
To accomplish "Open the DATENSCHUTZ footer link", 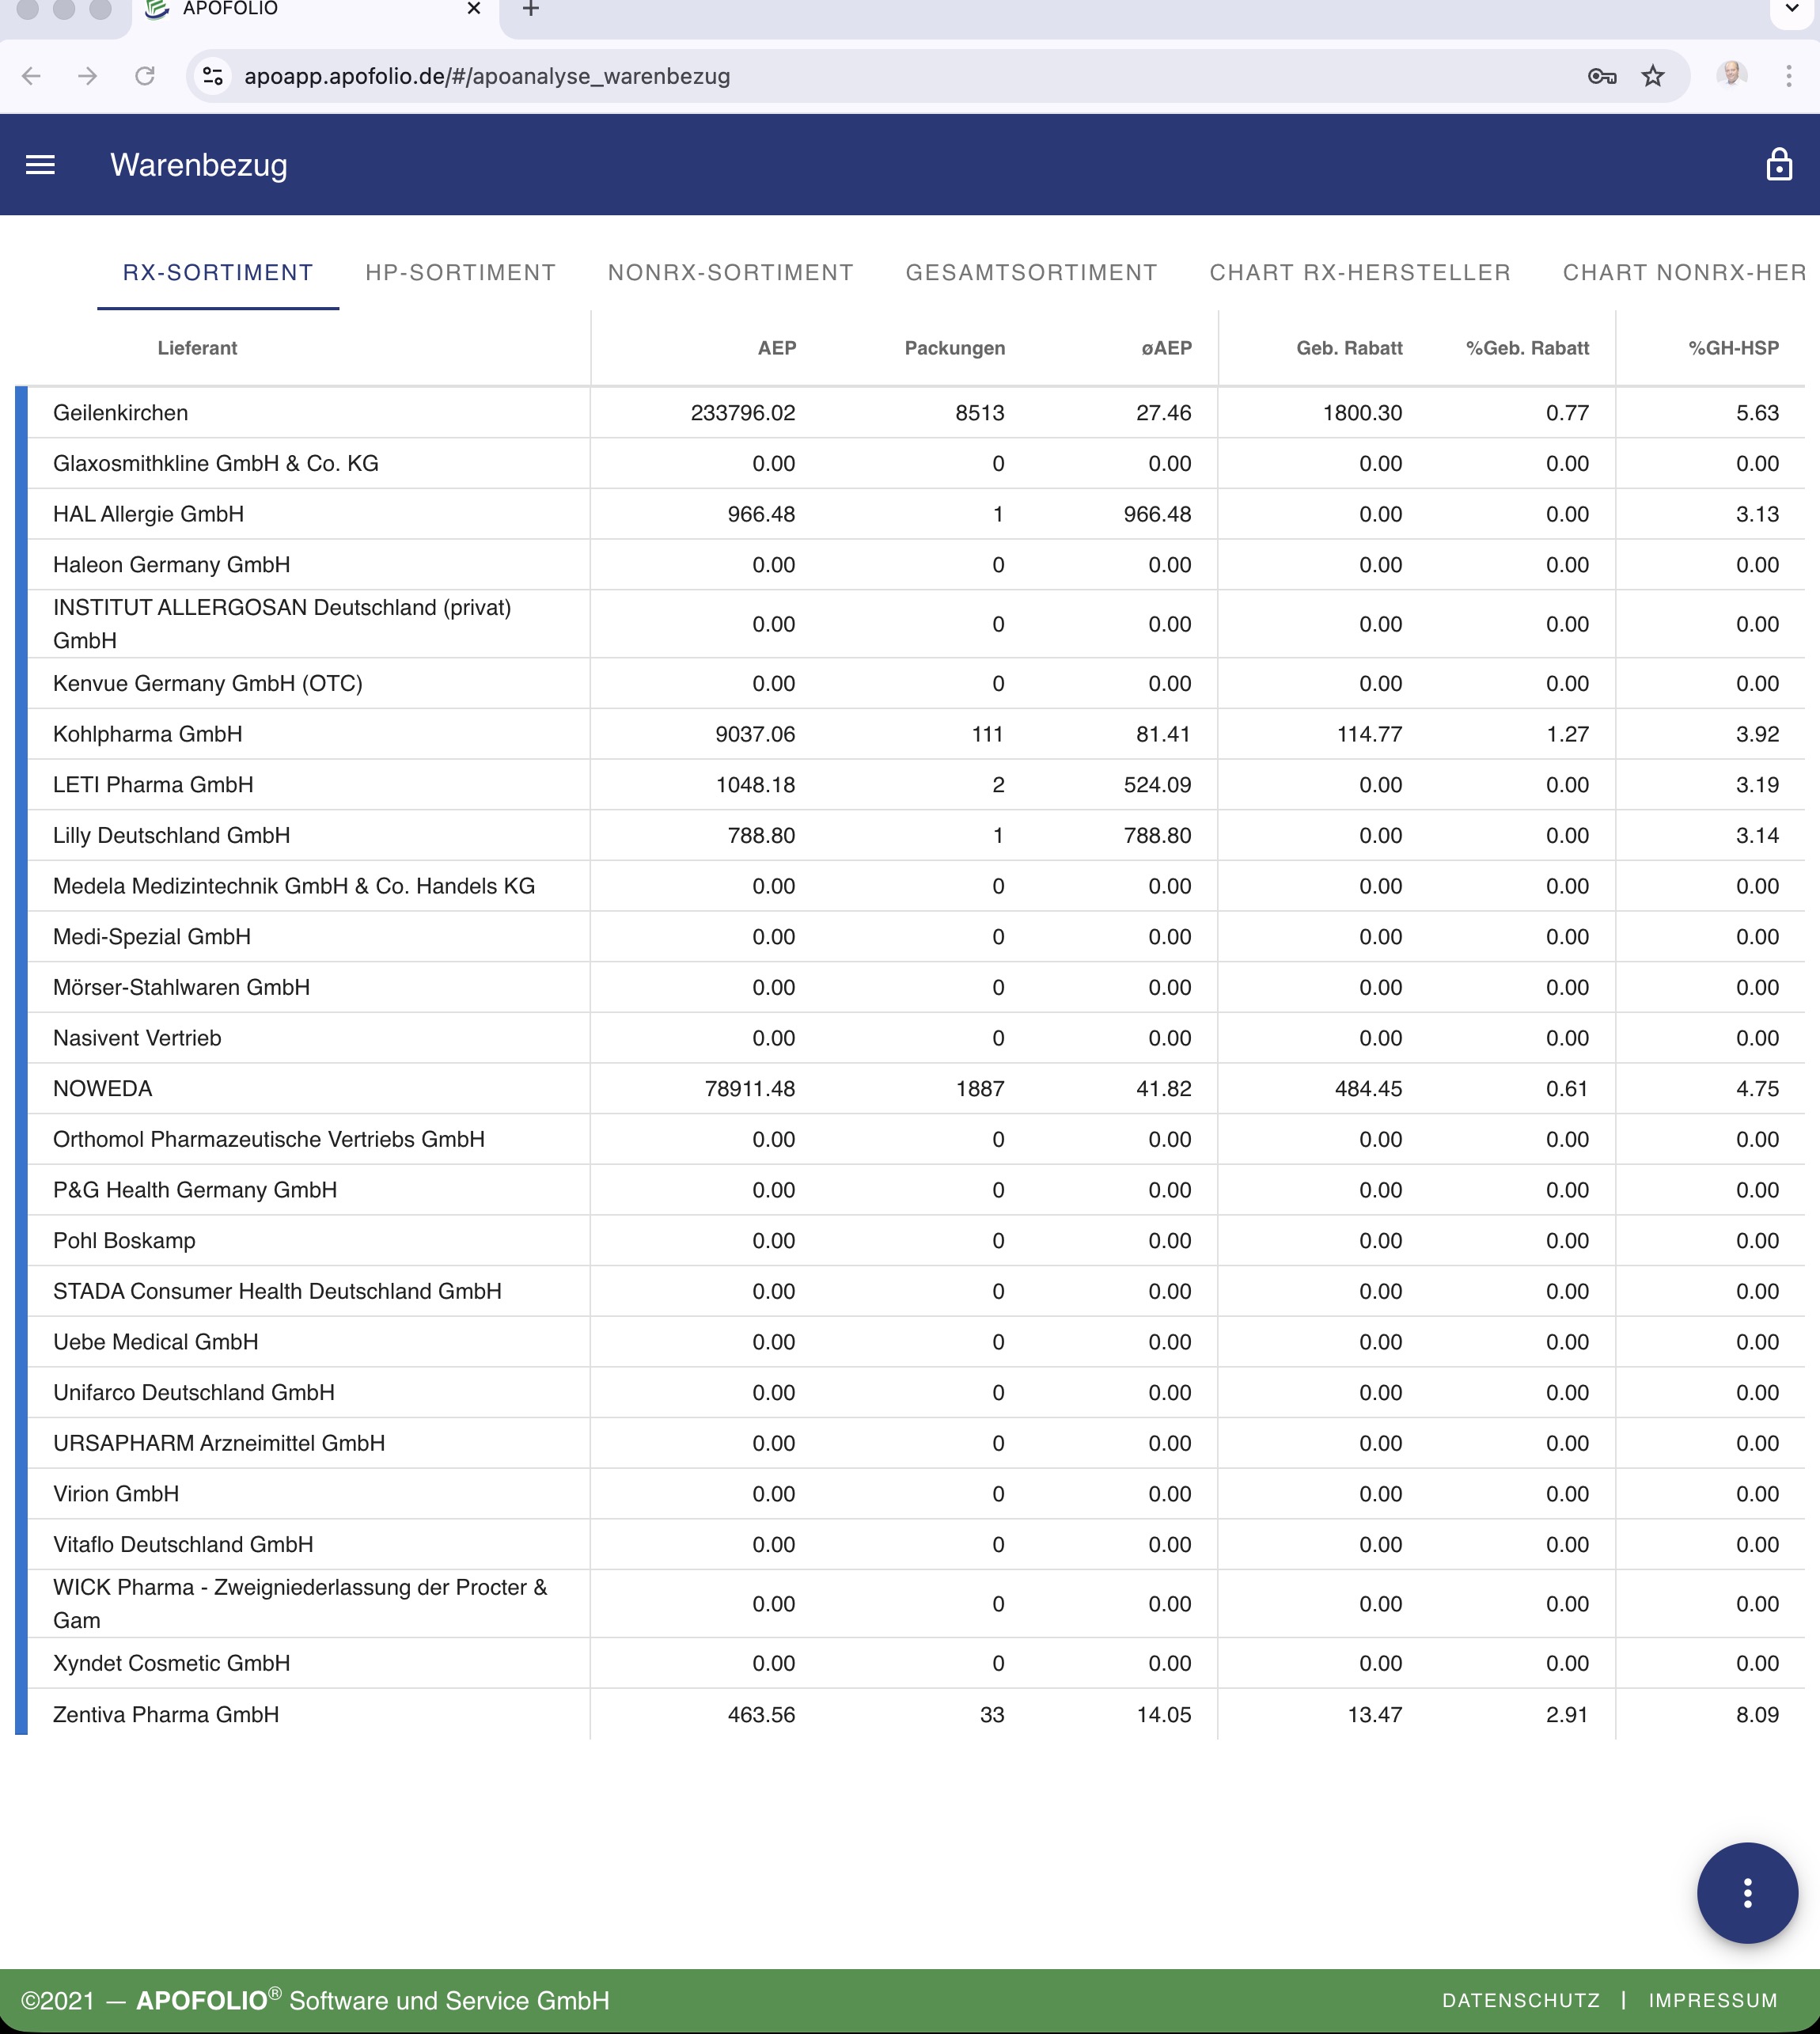I will pyautogui.click(x=1520, y=2000).
